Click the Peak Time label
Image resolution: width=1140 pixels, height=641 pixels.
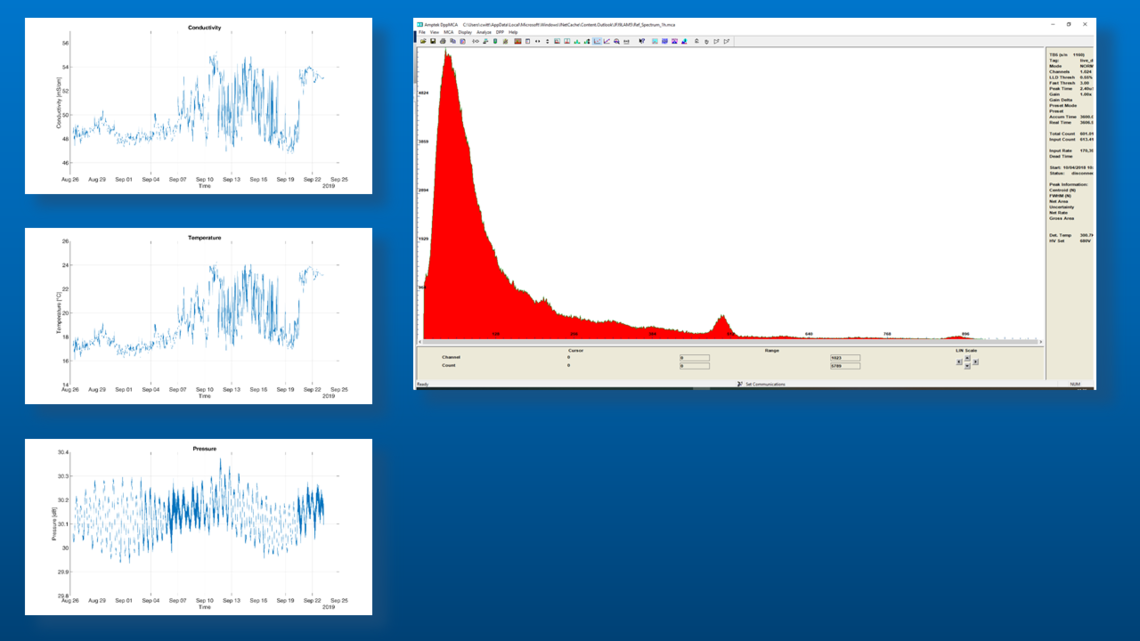coord(1061,89)
